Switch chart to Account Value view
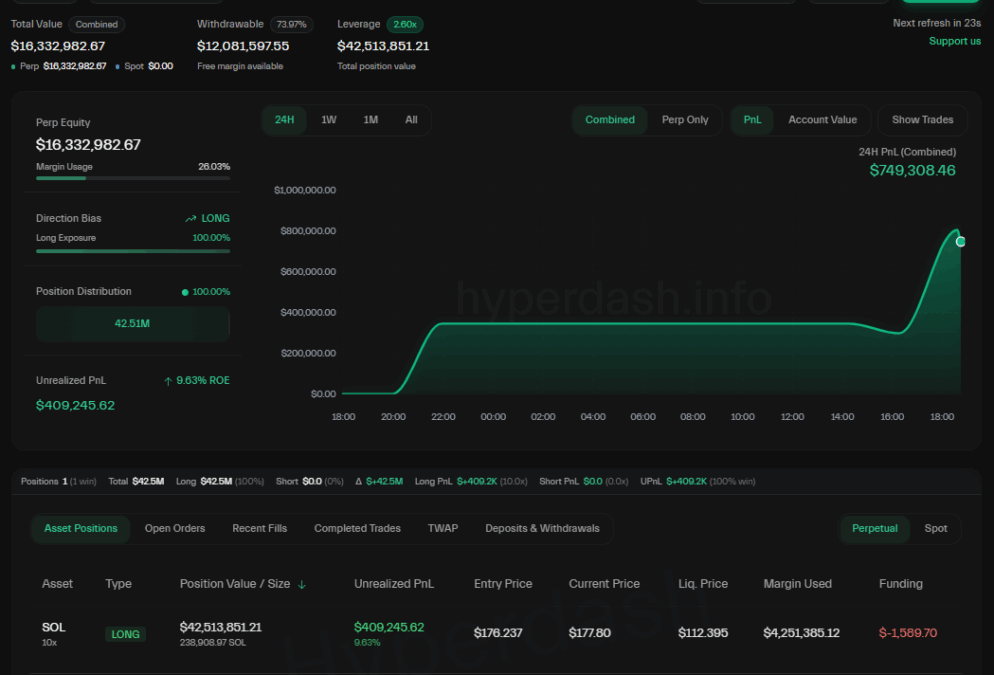994x675 pixels. click(822, 120)
